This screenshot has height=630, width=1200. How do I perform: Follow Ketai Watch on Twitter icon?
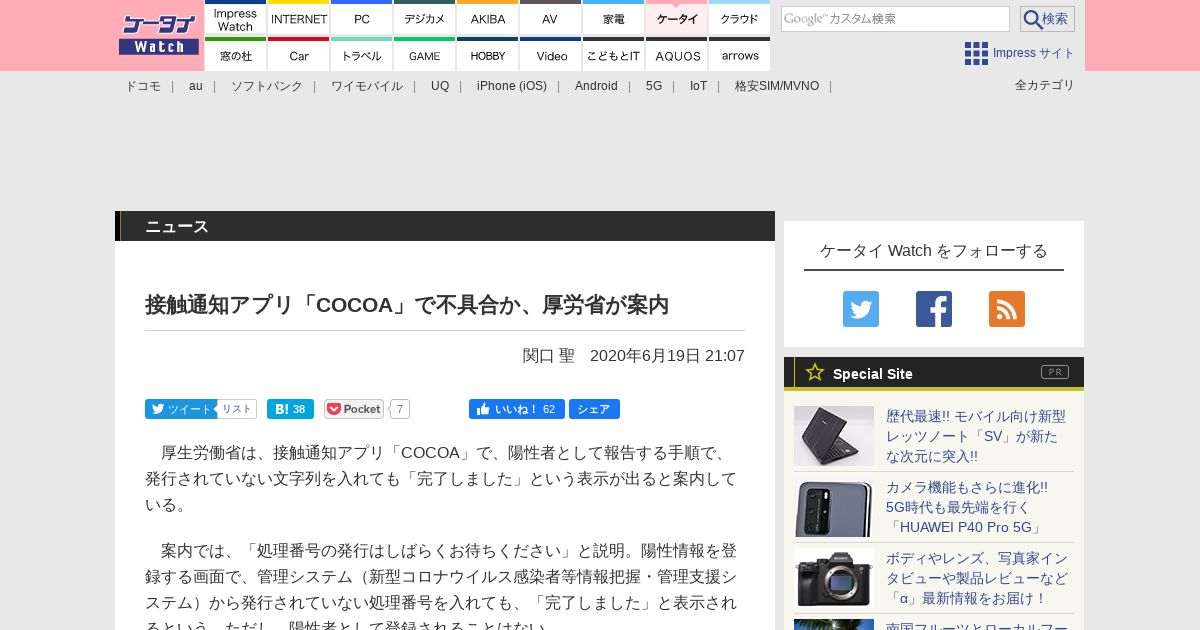coord(861,309)
